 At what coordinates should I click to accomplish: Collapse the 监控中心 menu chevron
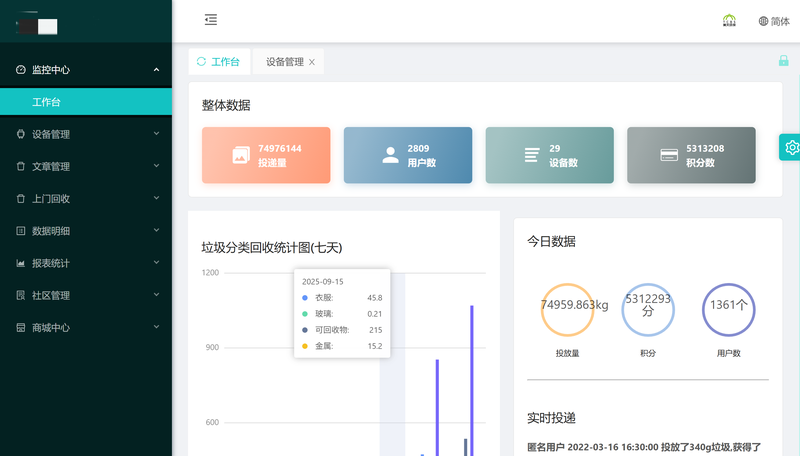[x=156, y=69]
